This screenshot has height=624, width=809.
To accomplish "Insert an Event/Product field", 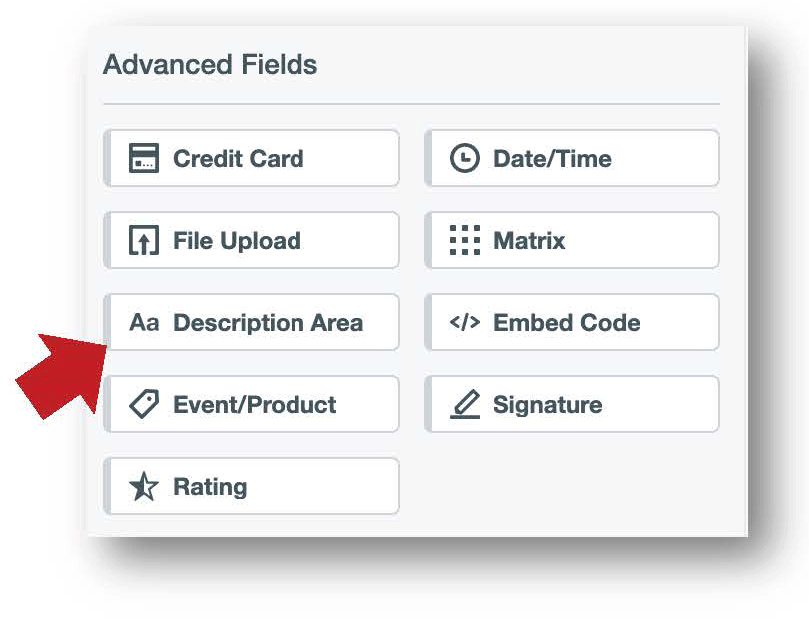I will pos(250,404).
